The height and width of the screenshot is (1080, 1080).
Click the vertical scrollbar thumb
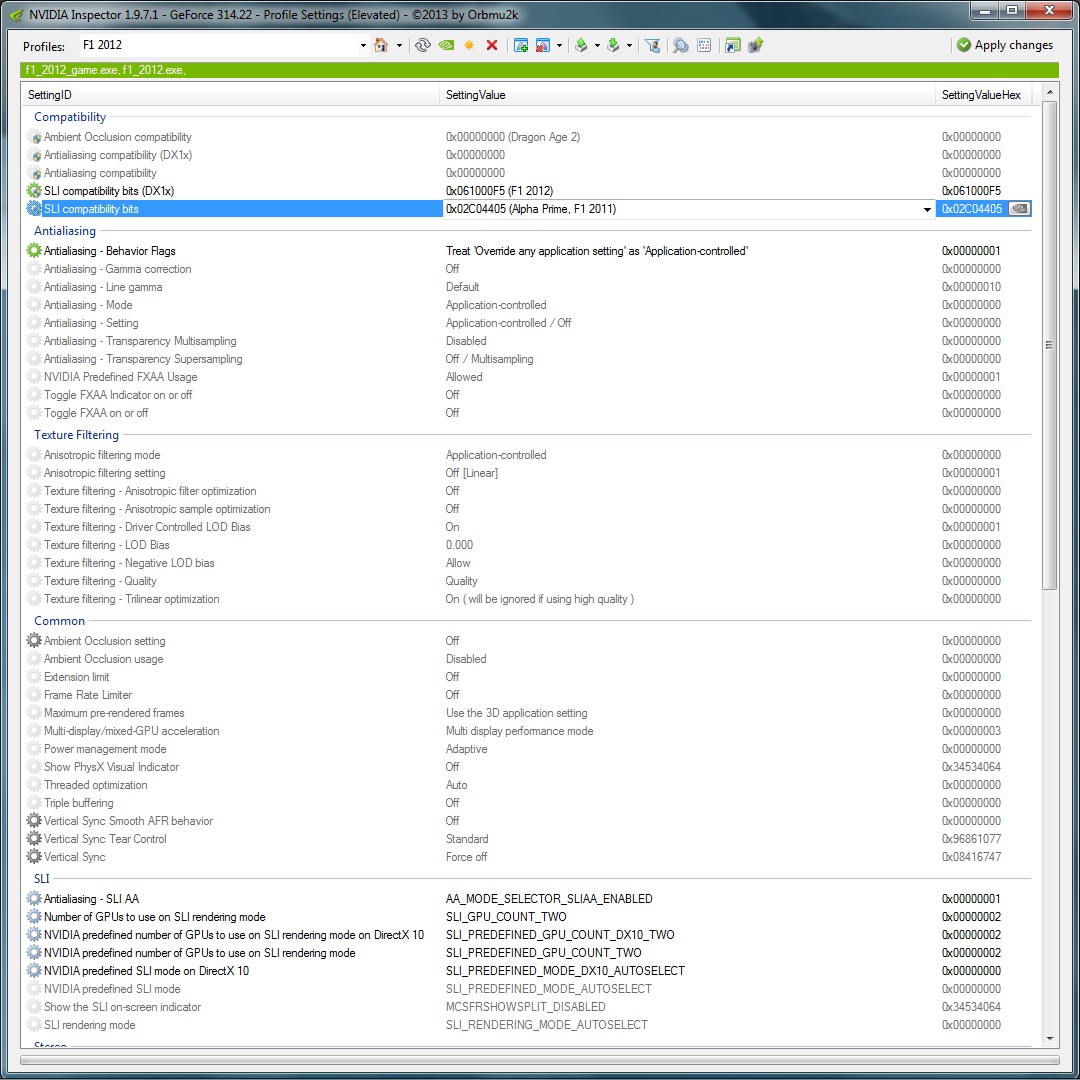(x=1049, y=345)
